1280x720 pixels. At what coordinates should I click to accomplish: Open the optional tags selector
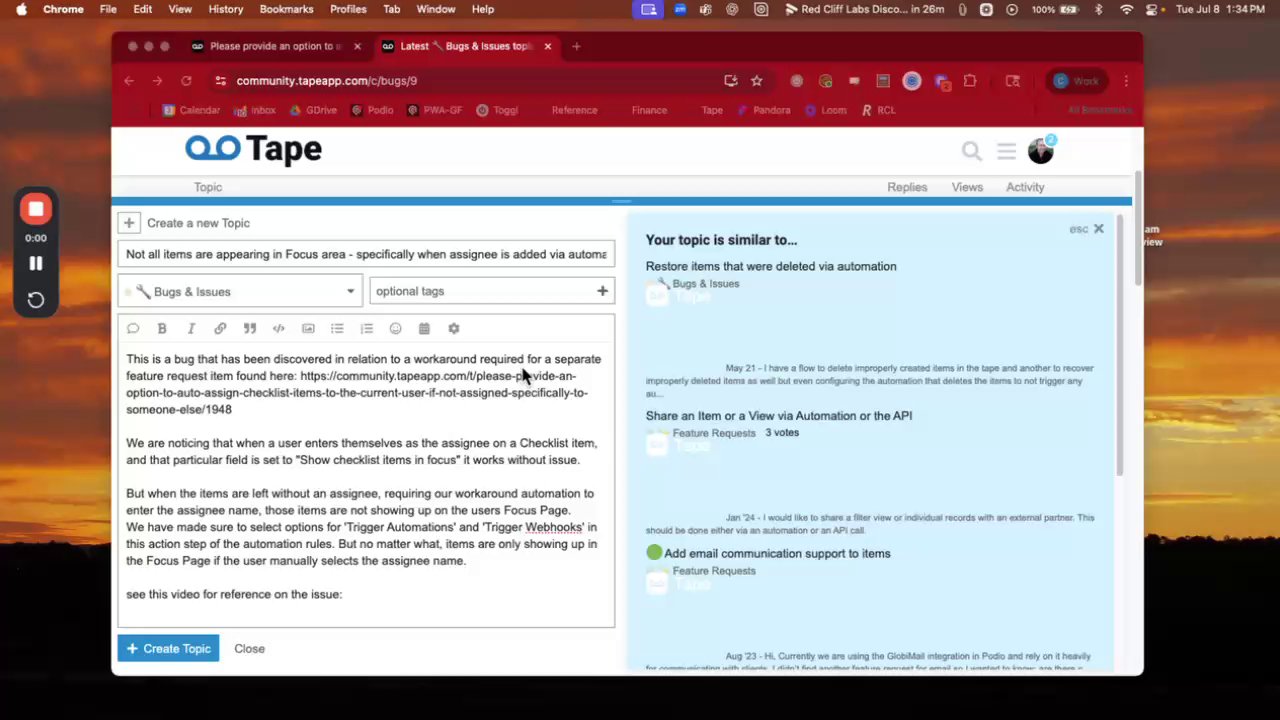coord(492,291)
